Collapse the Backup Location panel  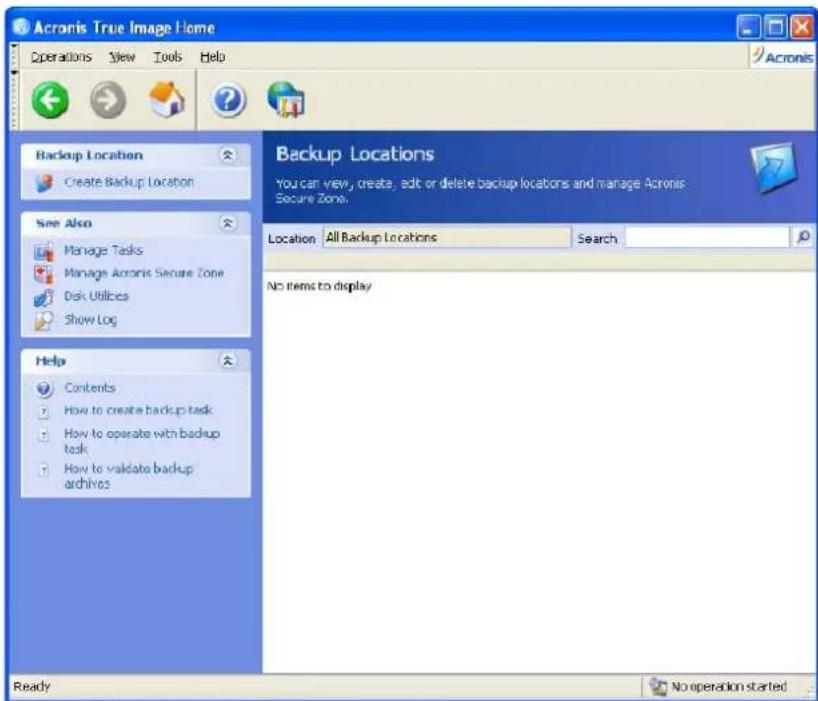pyautogui.click(x=227, y=155)
